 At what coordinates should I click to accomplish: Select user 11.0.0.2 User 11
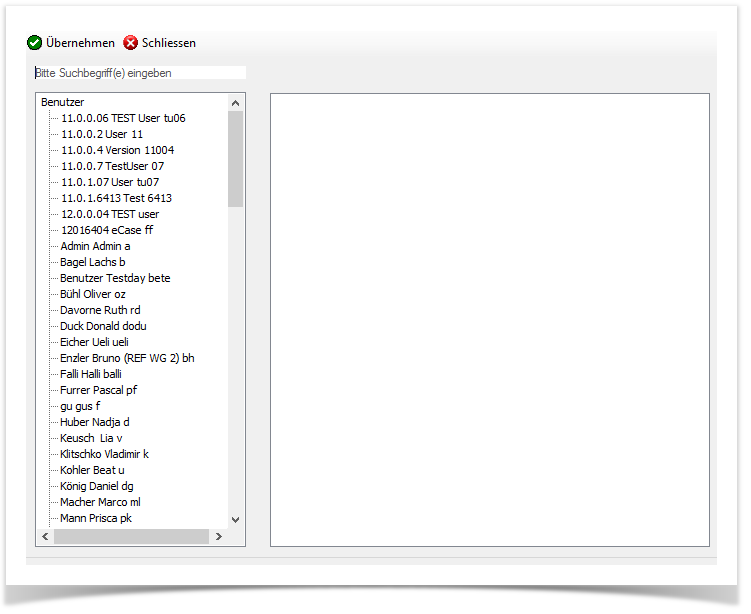(x=102, y=134)
